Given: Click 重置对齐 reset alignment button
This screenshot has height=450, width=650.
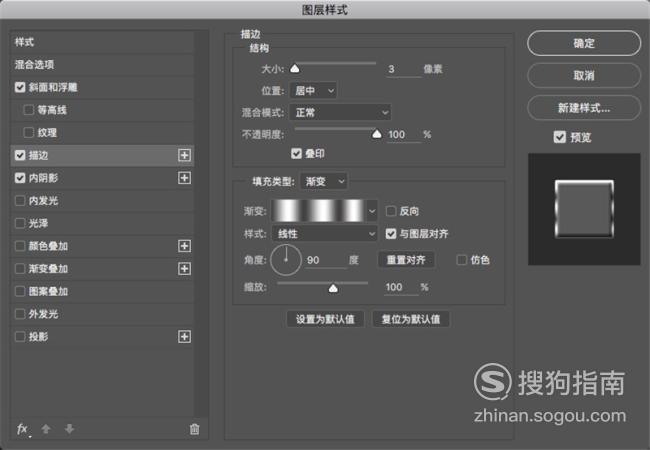Looking at the screenshot, I should (406, 260).
